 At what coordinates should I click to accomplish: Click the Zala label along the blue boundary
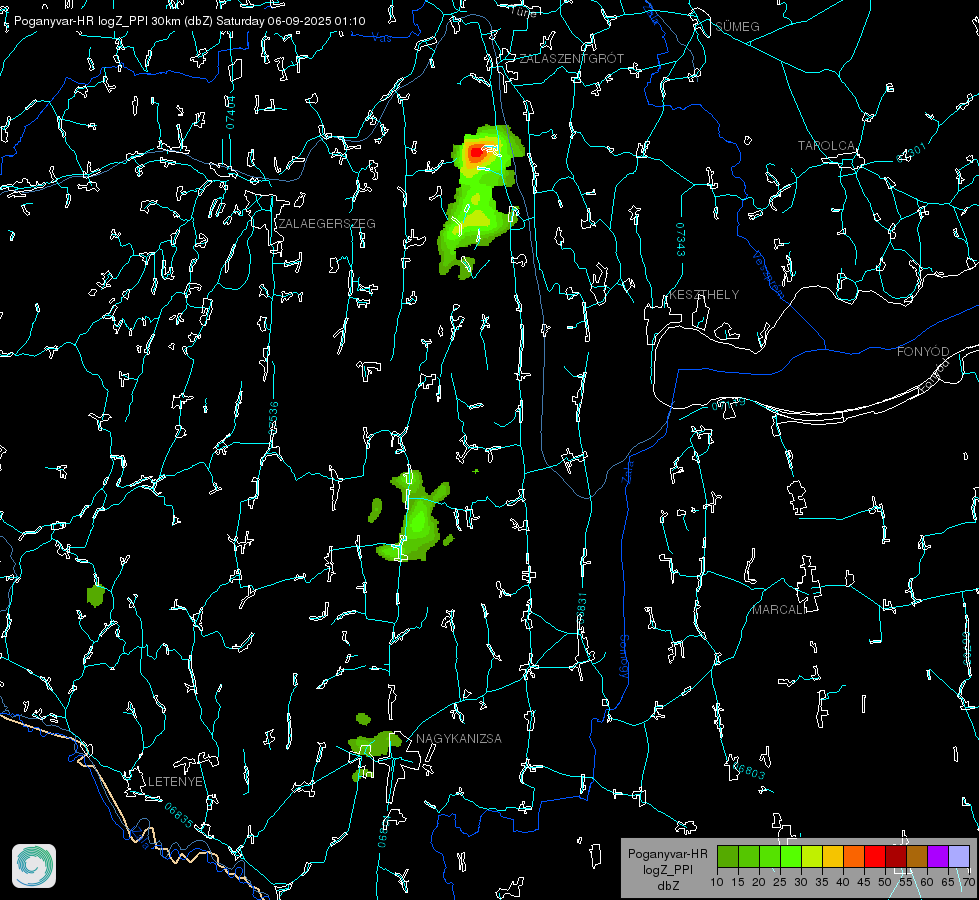pyautogui.click(x=628, y=470)
